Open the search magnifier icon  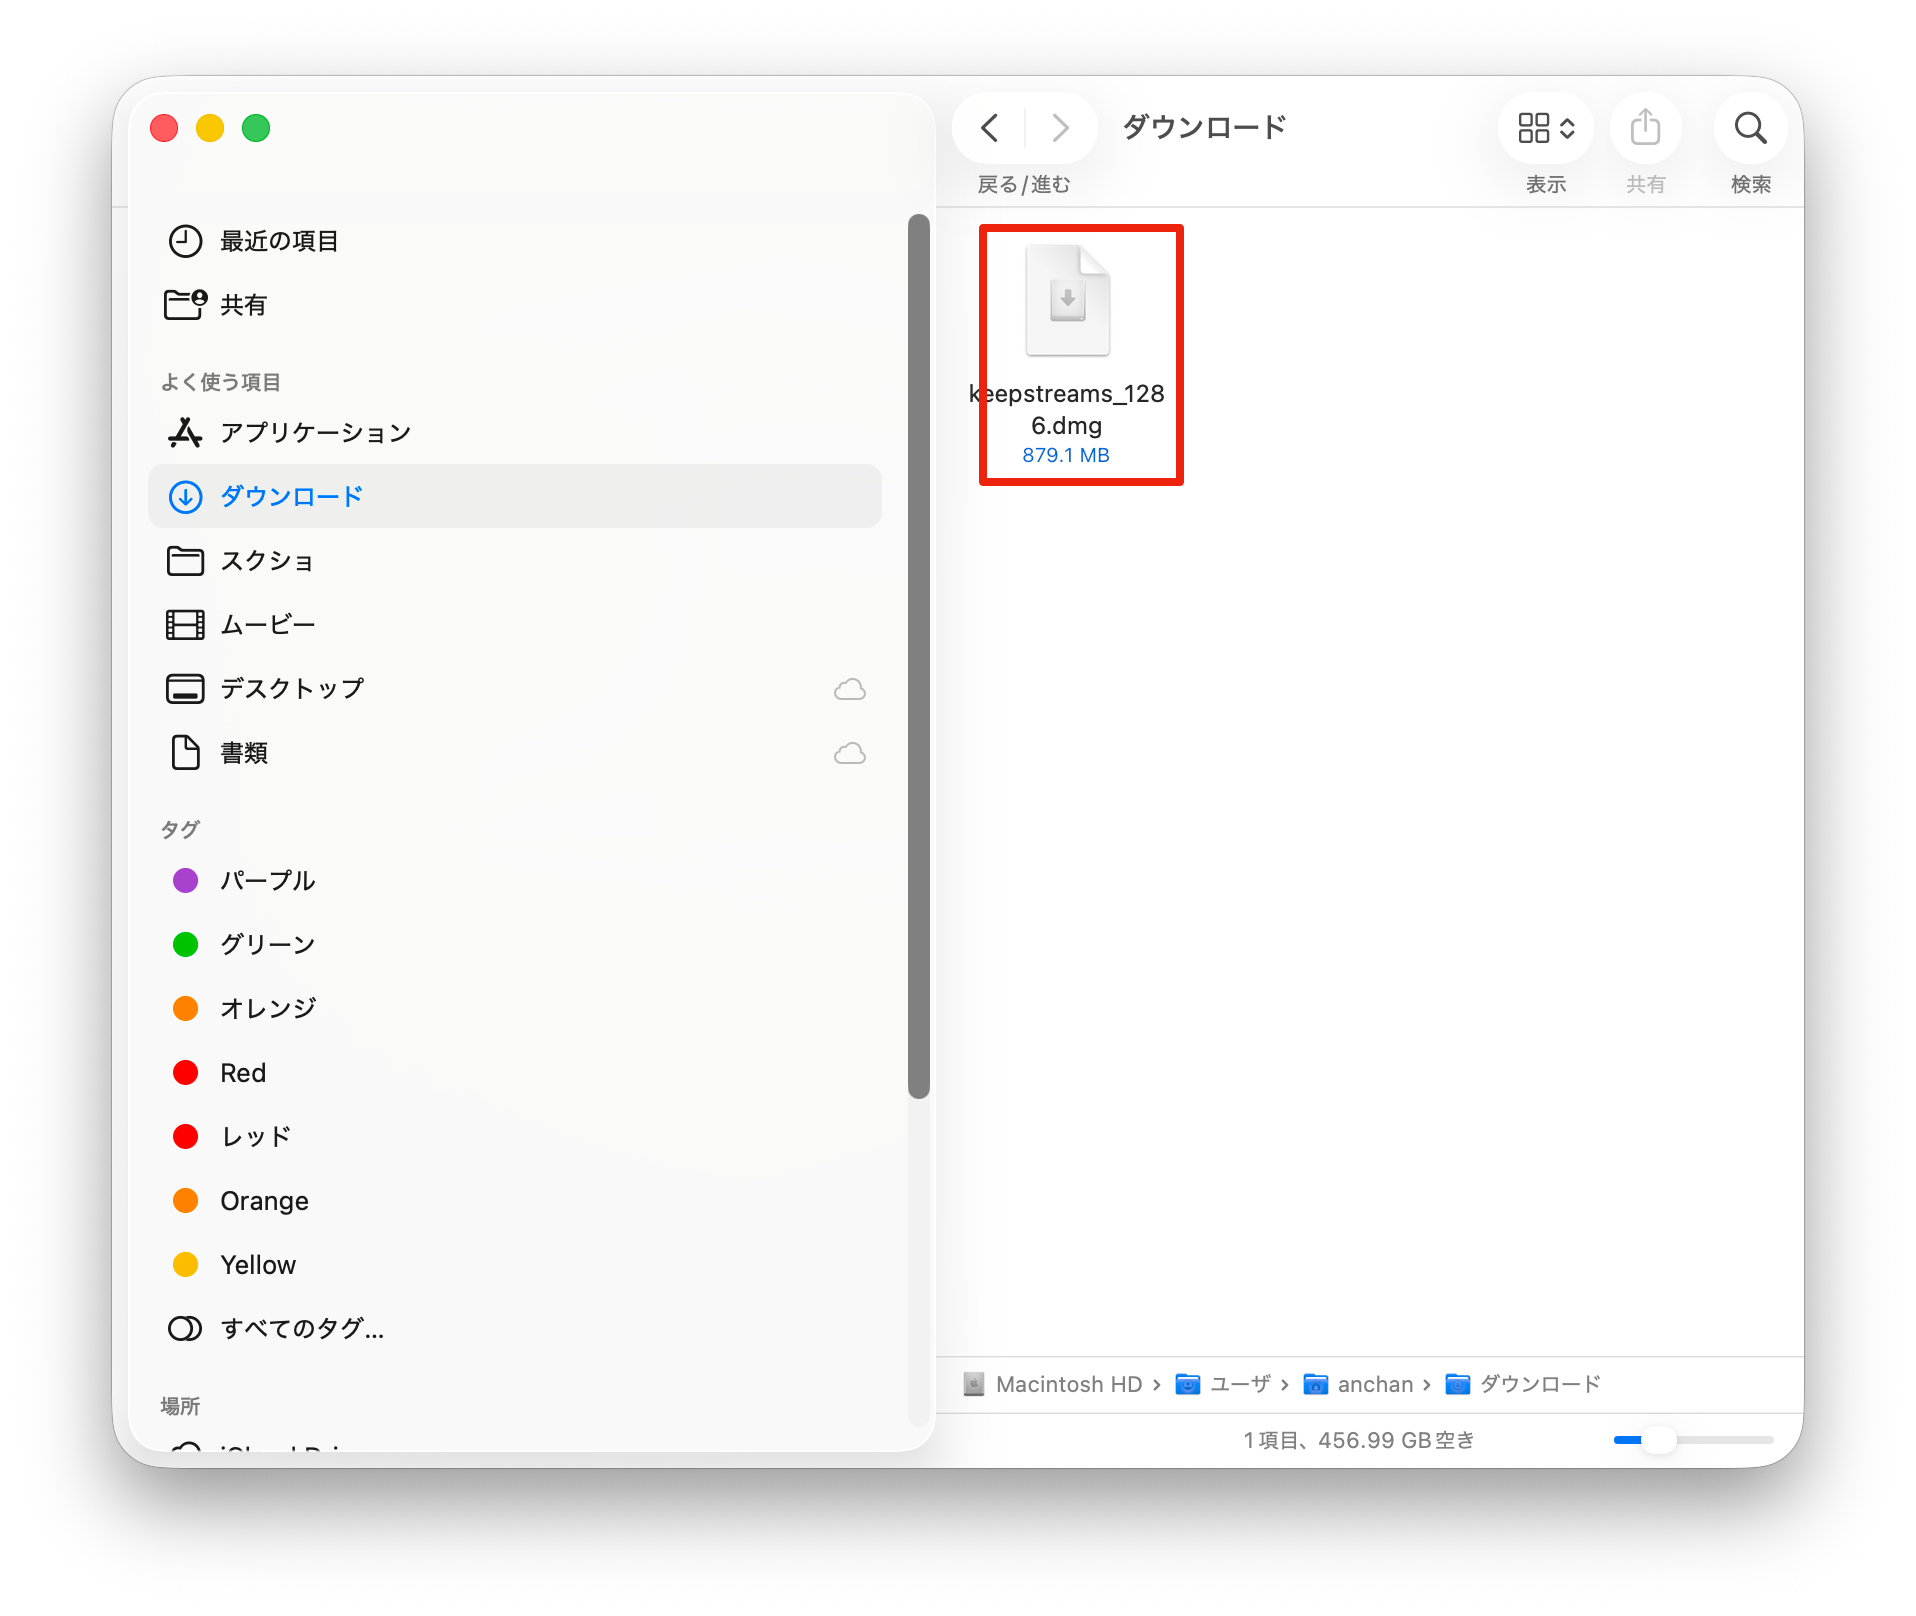(x=1750, y=128)
